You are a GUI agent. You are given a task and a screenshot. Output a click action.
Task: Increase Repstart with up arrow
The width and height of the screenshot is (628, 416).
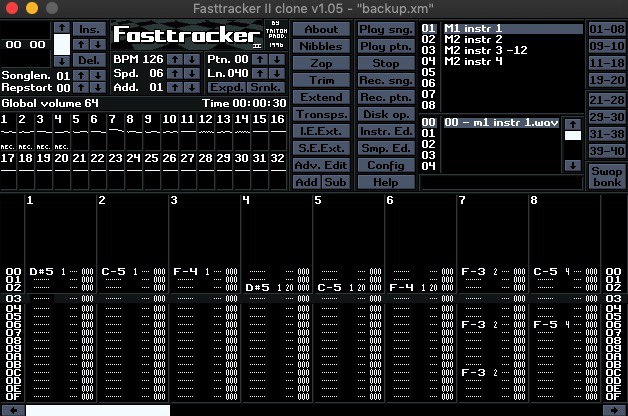tap(81, 87)
